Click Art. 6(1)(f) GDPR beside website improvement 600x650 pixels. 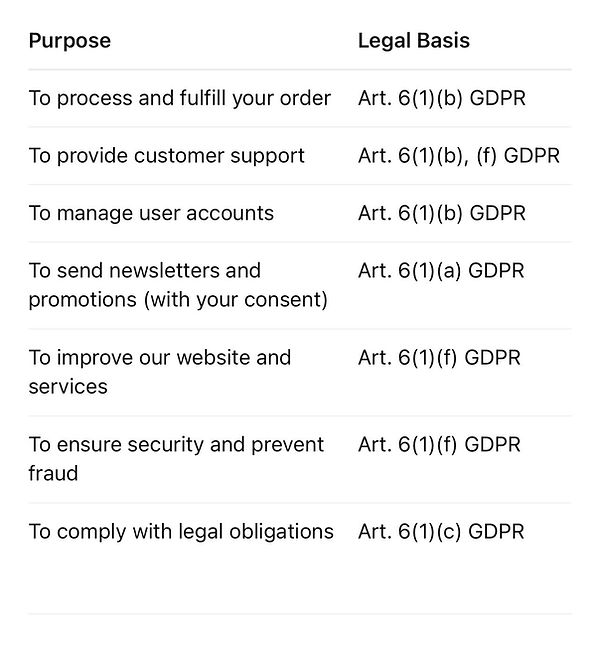(439, 358)
